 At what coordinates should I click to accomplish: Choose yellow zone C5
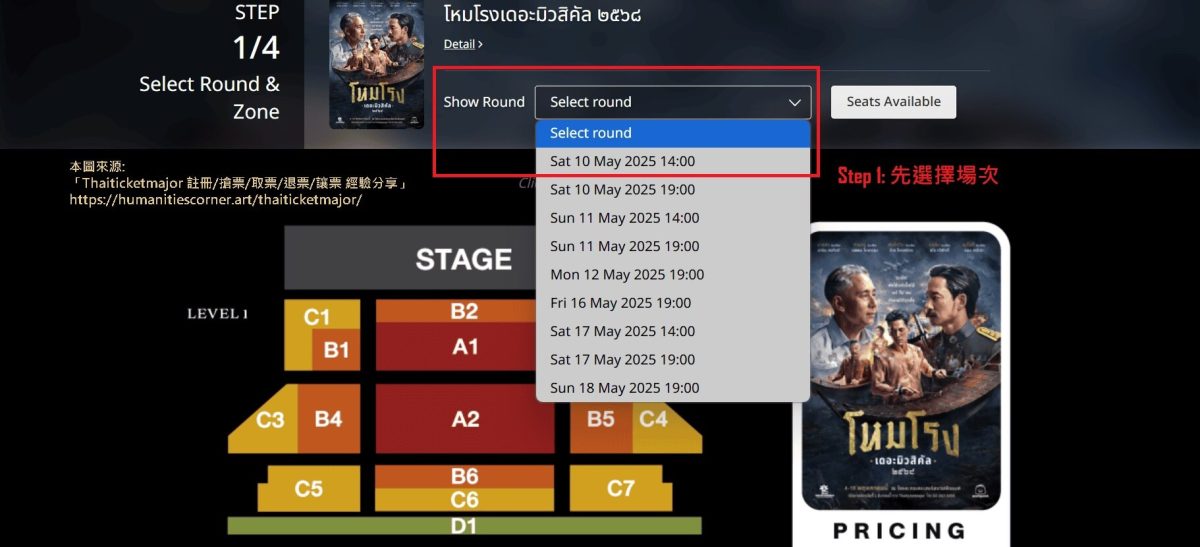tap(309, 489)
